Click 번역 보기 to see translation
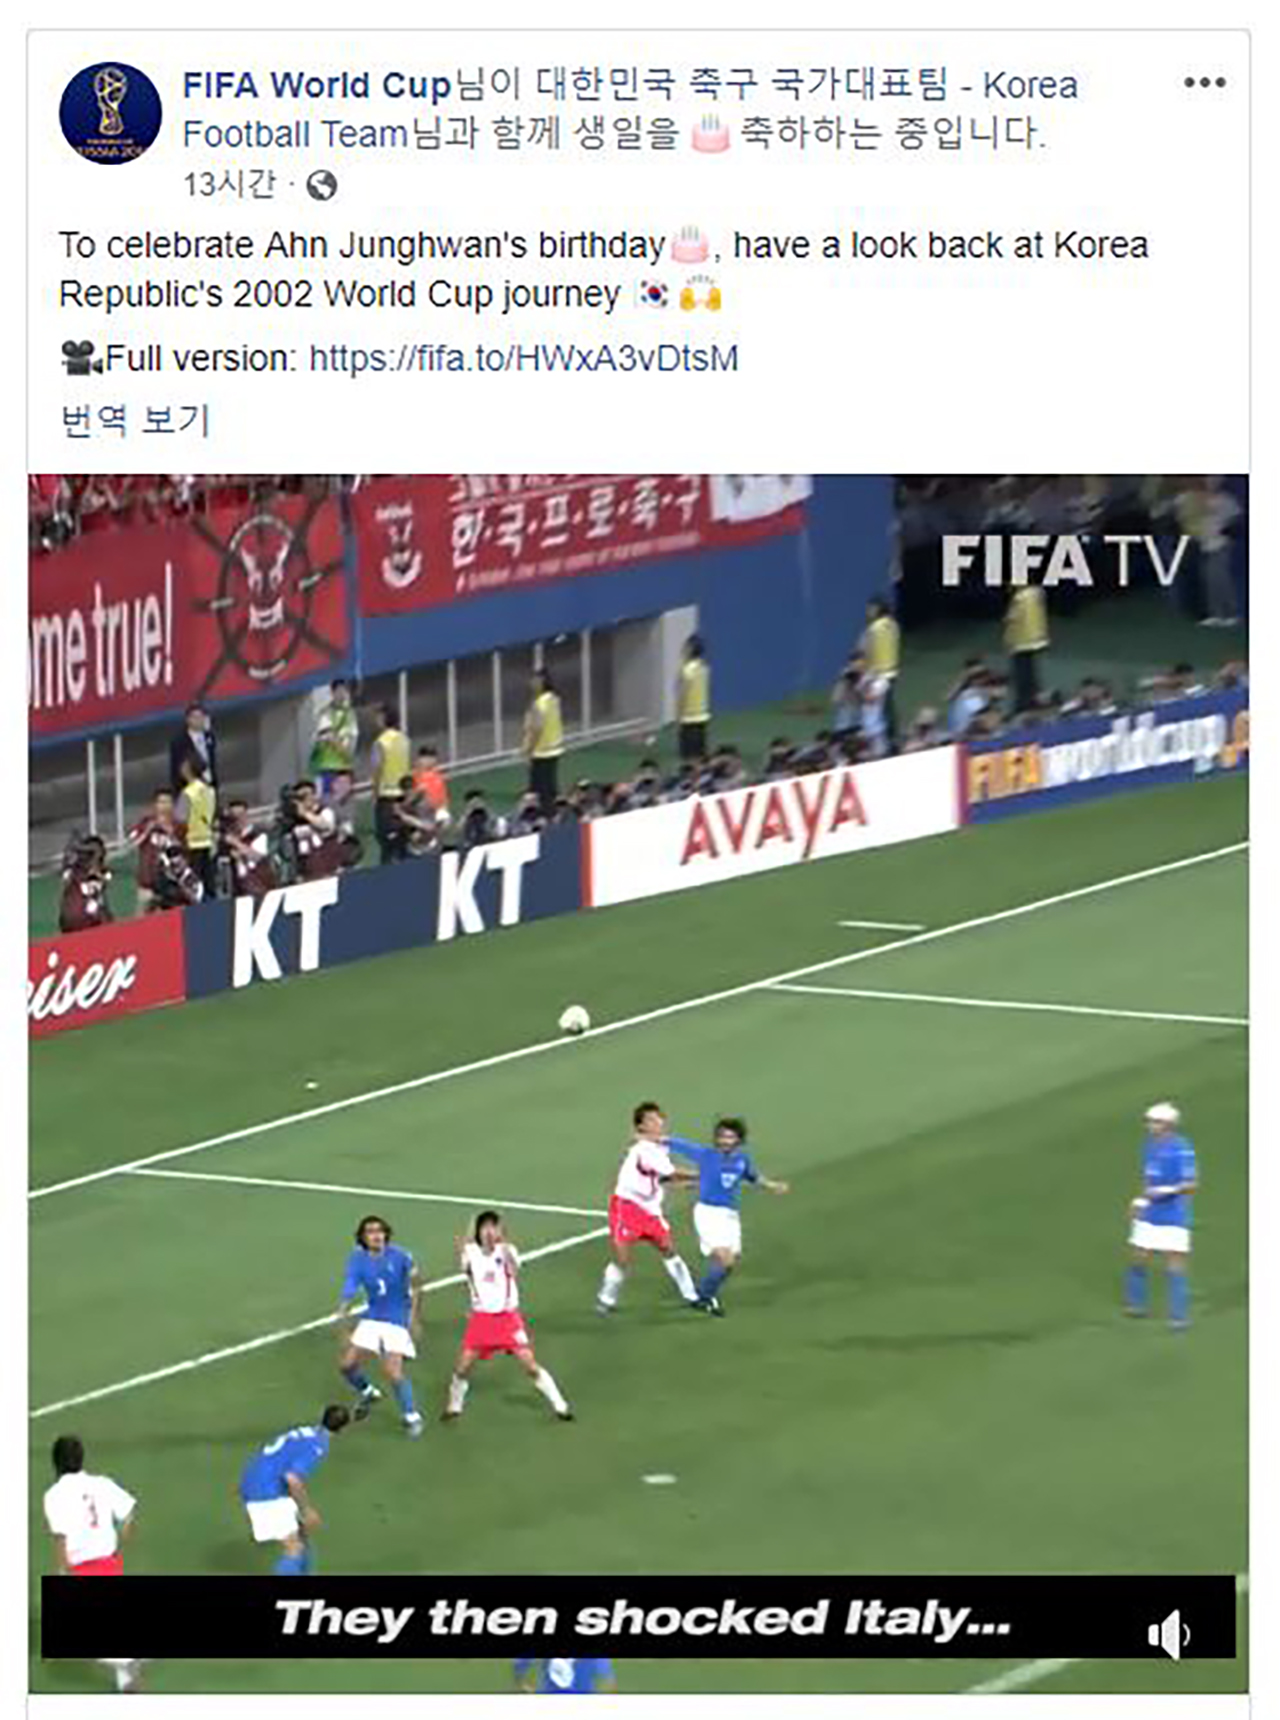Viewport: 1280px width, 1720px height. coord(135,420)
